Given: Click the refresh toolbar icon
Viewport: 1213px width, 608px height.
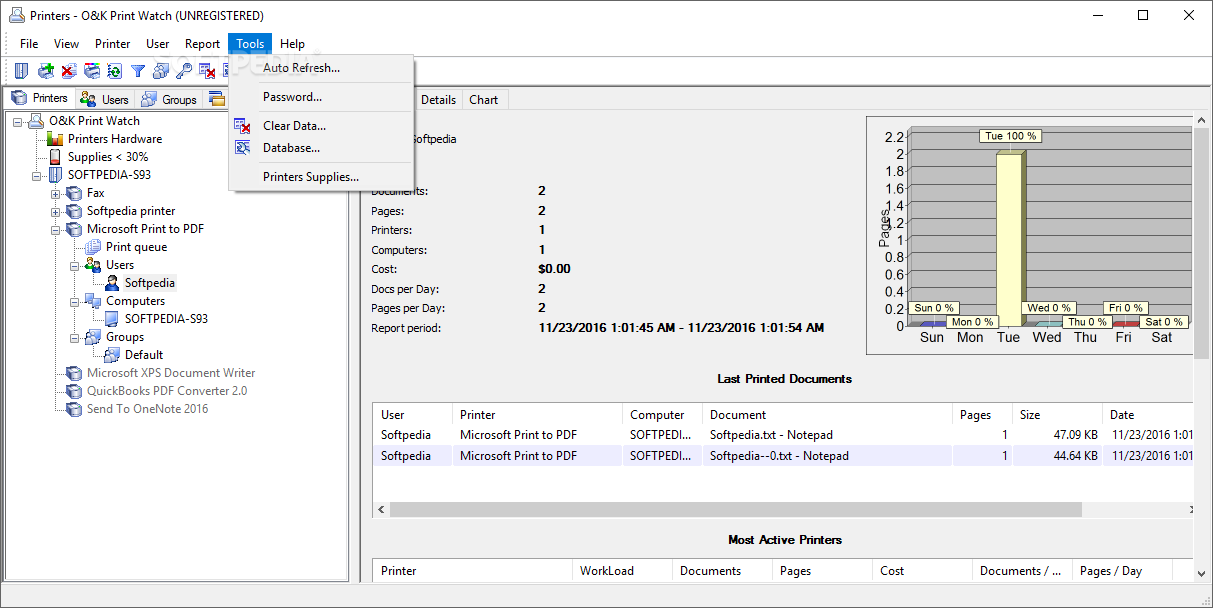Looking at the screenshot, I should (115, 70).
